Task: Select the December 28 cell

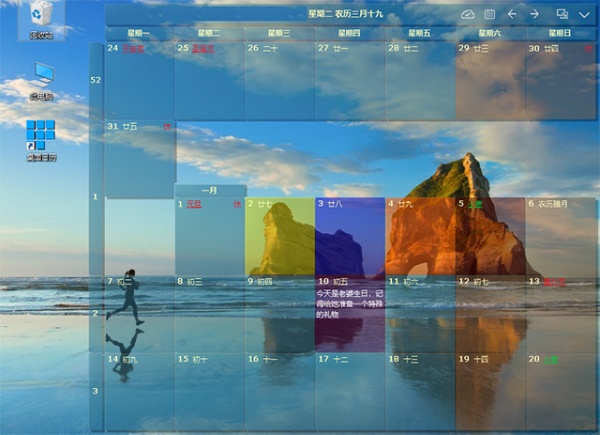Action: 420,81
